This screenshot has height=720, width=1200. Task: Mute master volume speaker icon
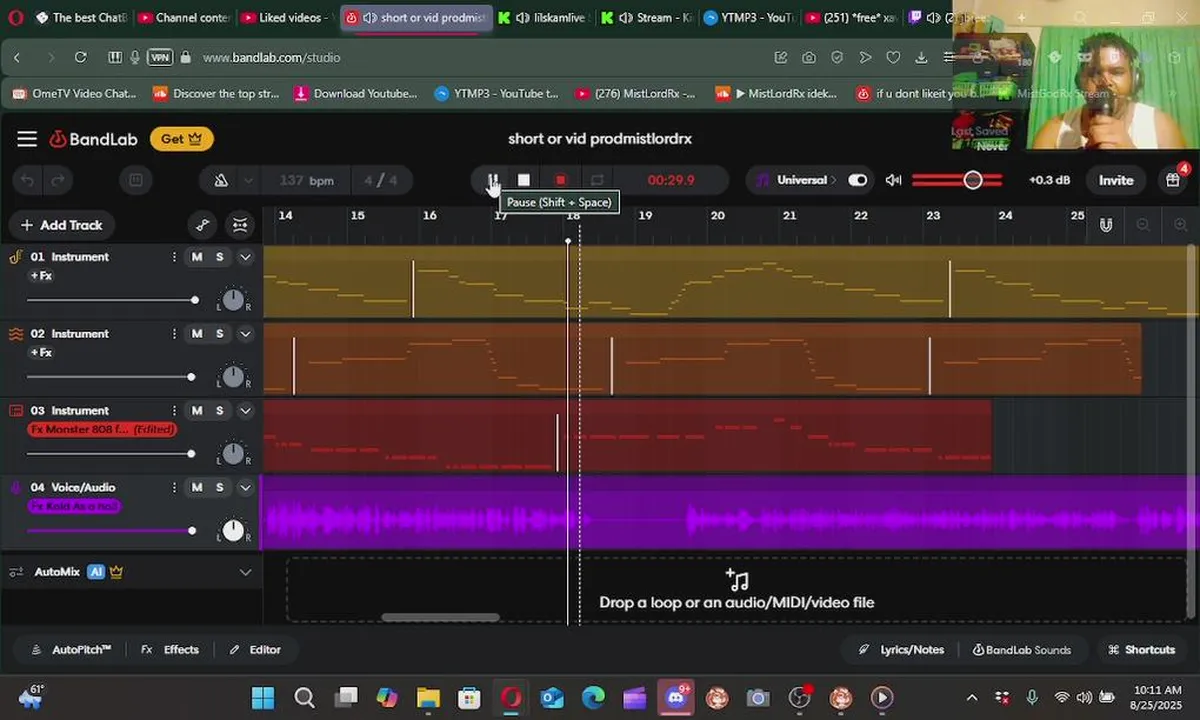click(x=893, y=180)
